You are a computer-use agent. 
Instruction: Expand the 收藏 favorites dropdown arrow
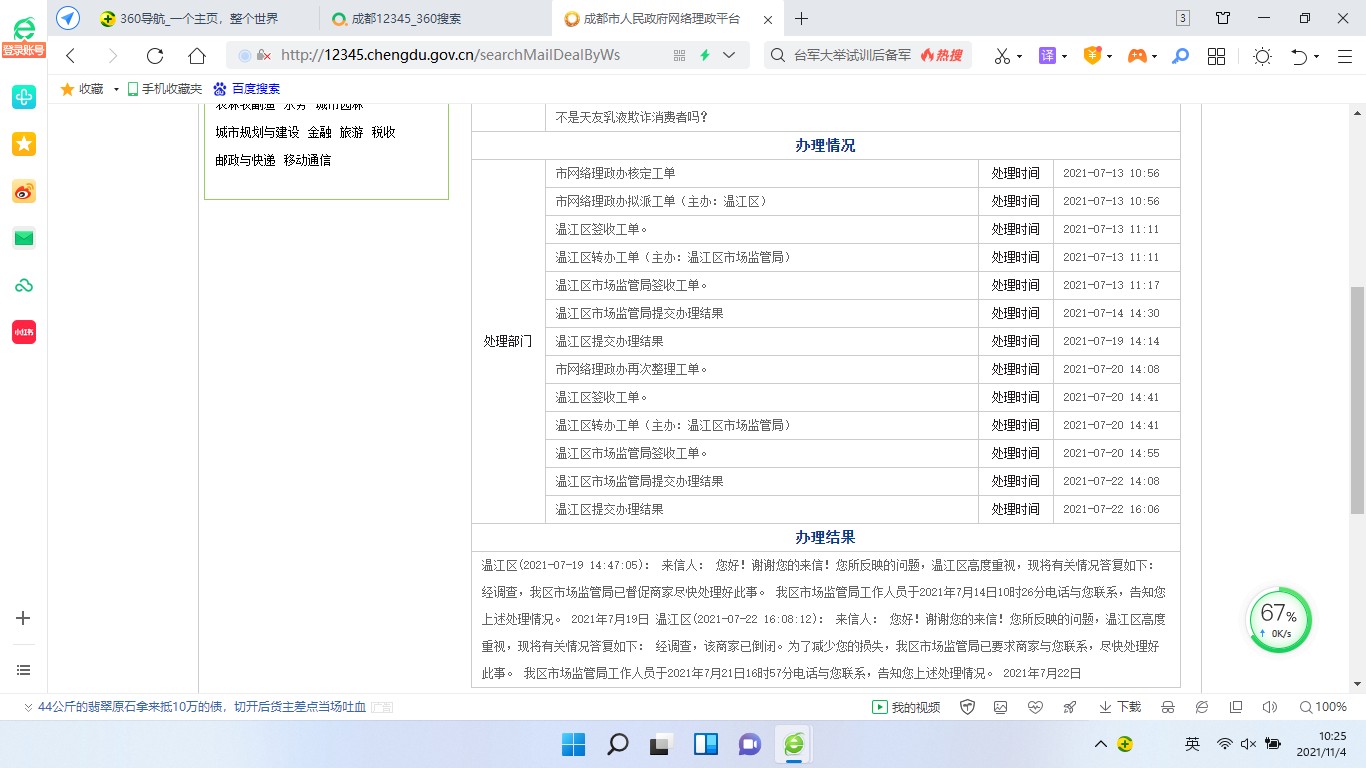coord(116,89)
